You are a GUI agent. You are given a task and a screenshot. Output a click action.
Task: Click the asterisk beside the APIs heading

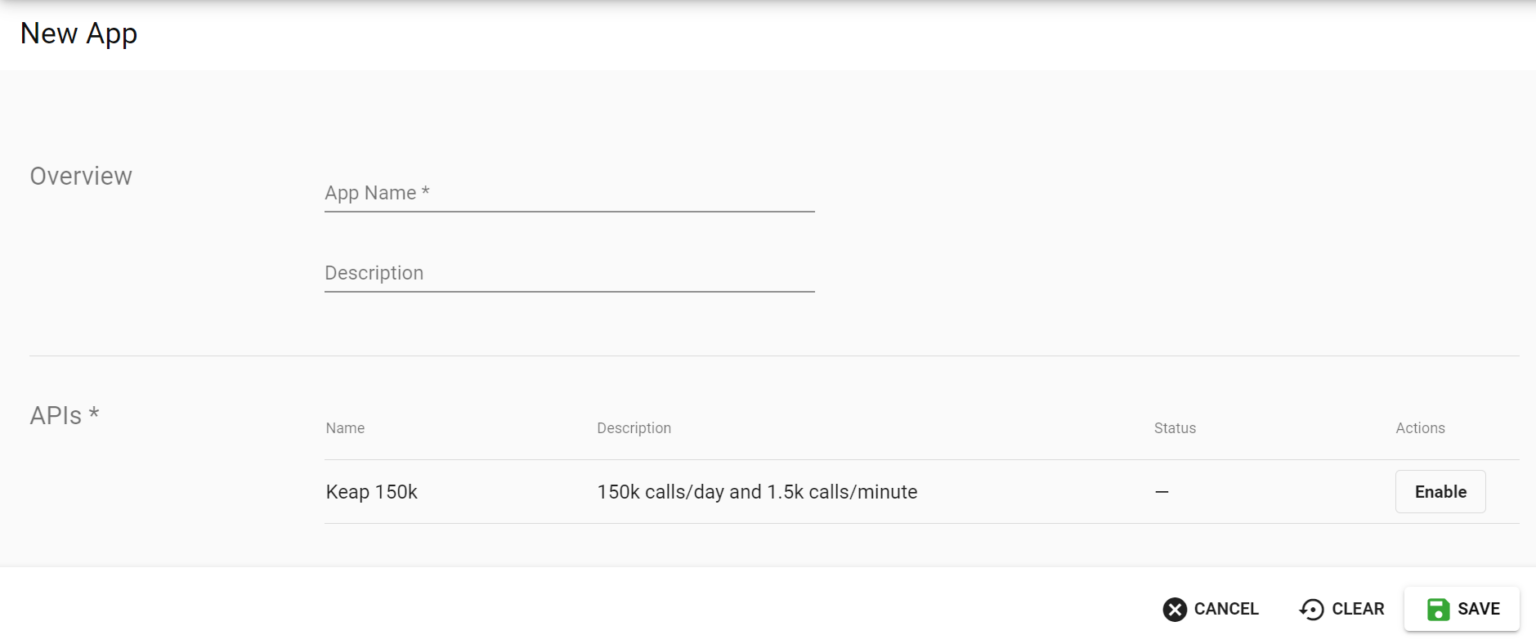click(94, 413)
